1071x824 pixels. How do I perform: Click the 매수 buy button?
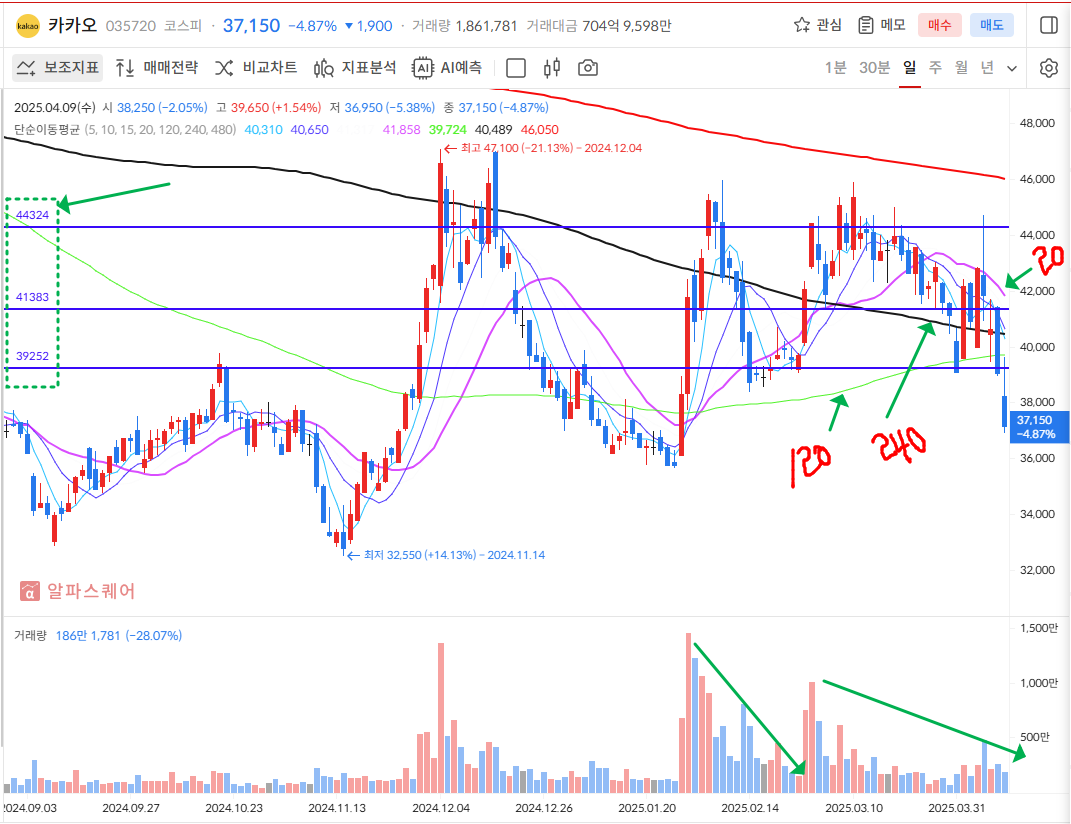(x=939, y=25)
